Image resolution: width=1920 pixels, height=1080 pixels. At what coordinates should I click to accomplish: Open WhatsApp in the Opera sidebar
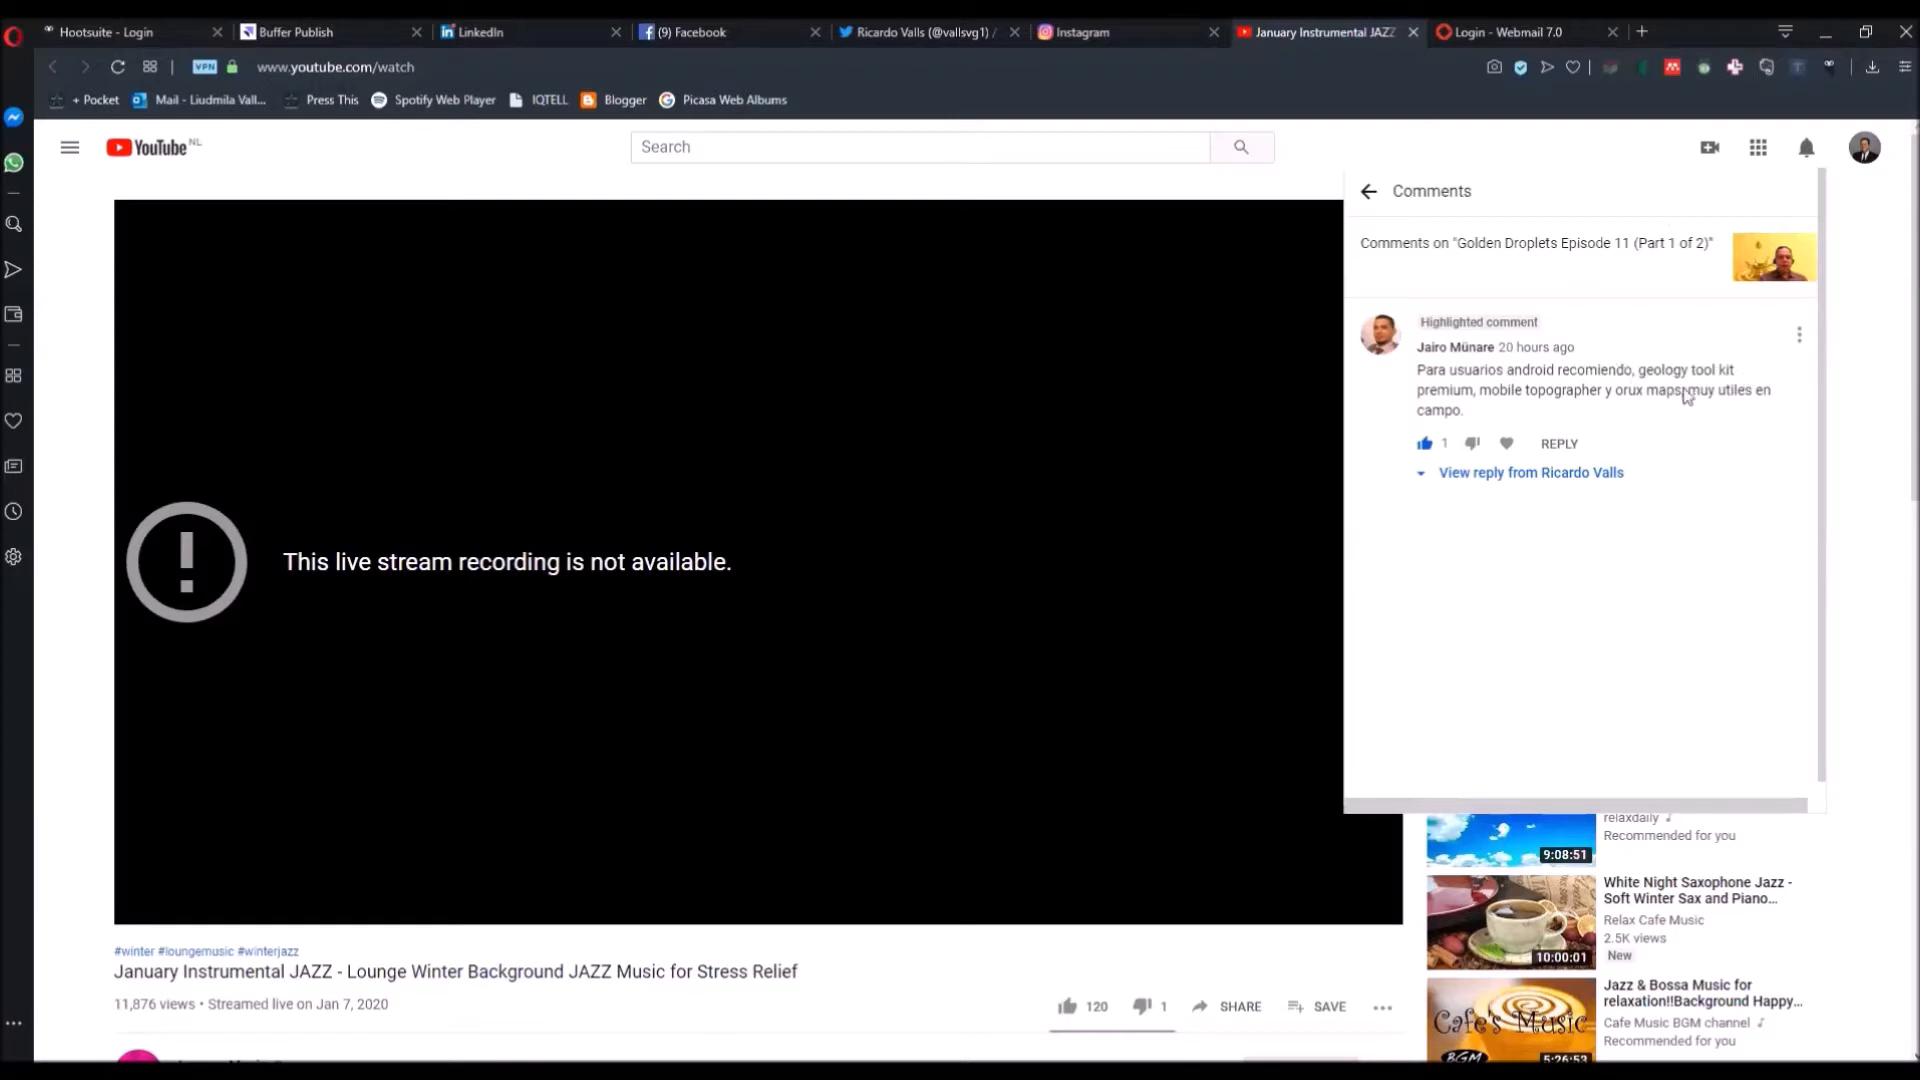(x=14, y=163)
